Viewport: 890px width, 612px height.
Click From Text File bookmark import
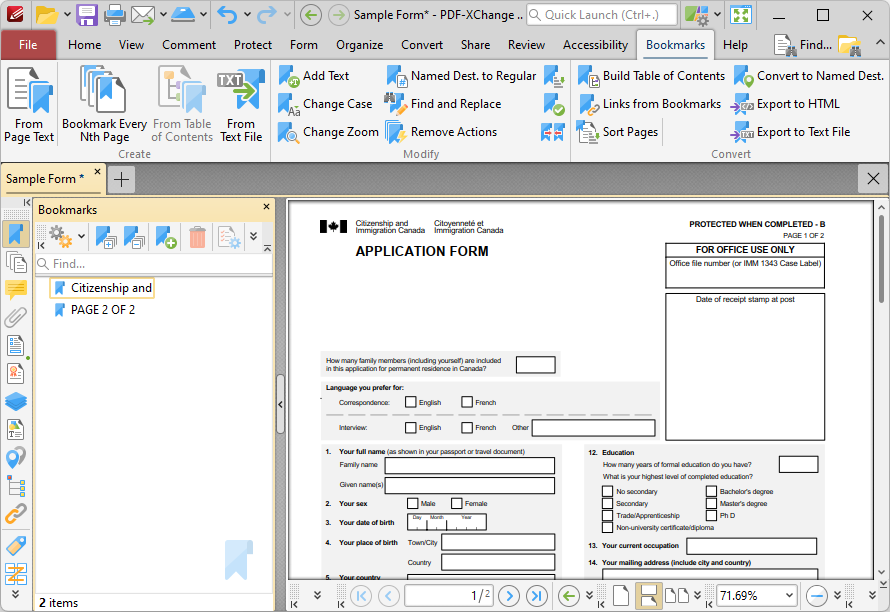(241, 104)
